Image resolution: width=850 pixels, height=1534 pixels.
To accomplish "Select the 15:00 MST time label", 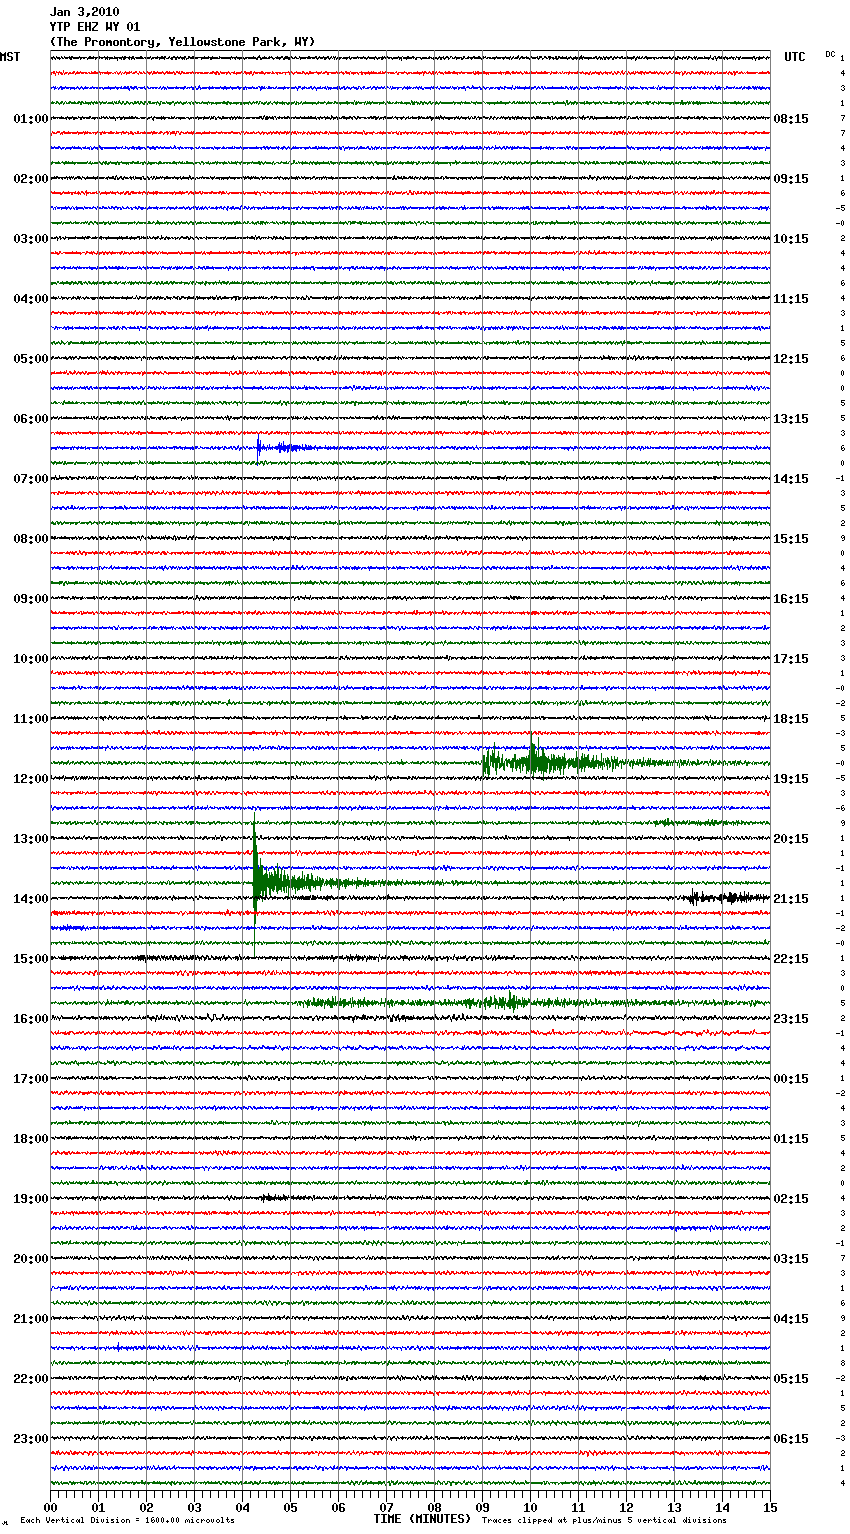I will [31, 959].
